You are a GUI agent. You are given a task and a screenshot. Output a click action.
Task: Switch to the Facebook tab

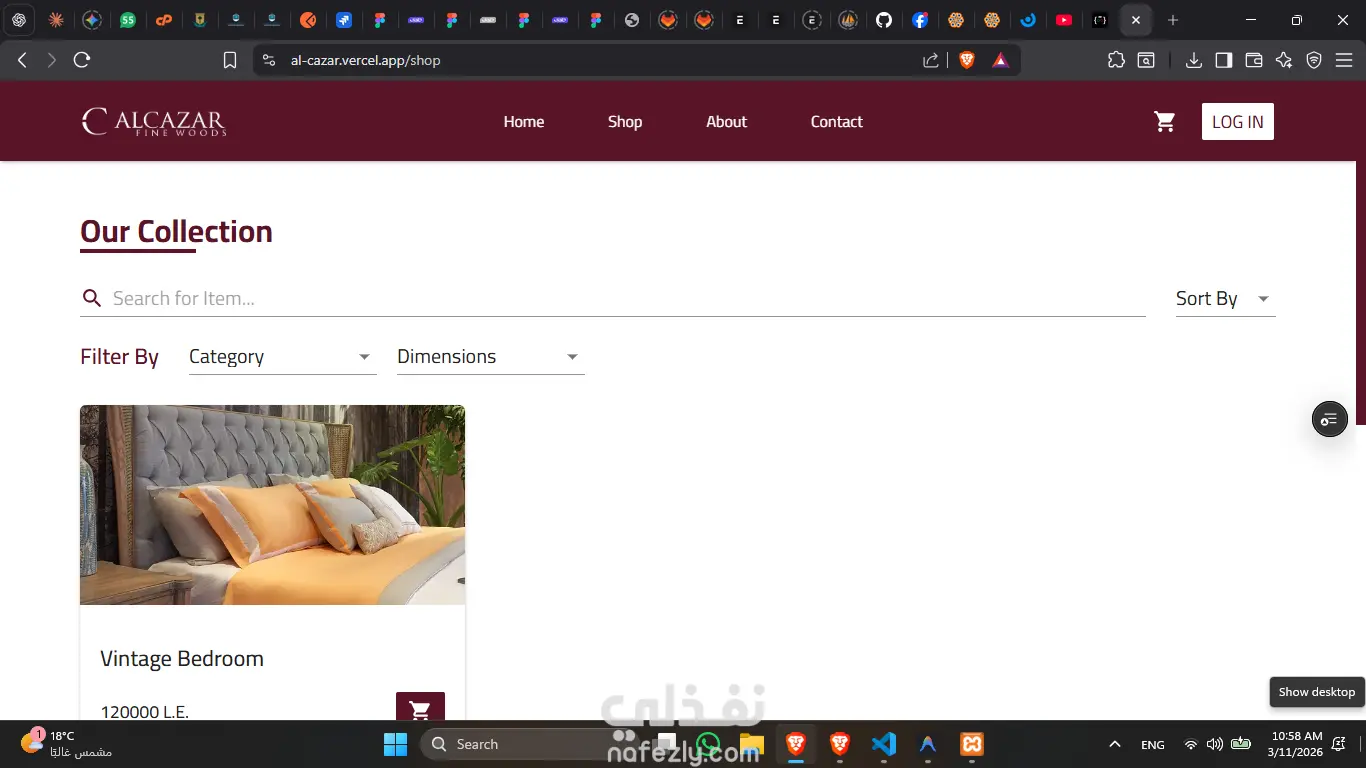[x=920, y=20]
